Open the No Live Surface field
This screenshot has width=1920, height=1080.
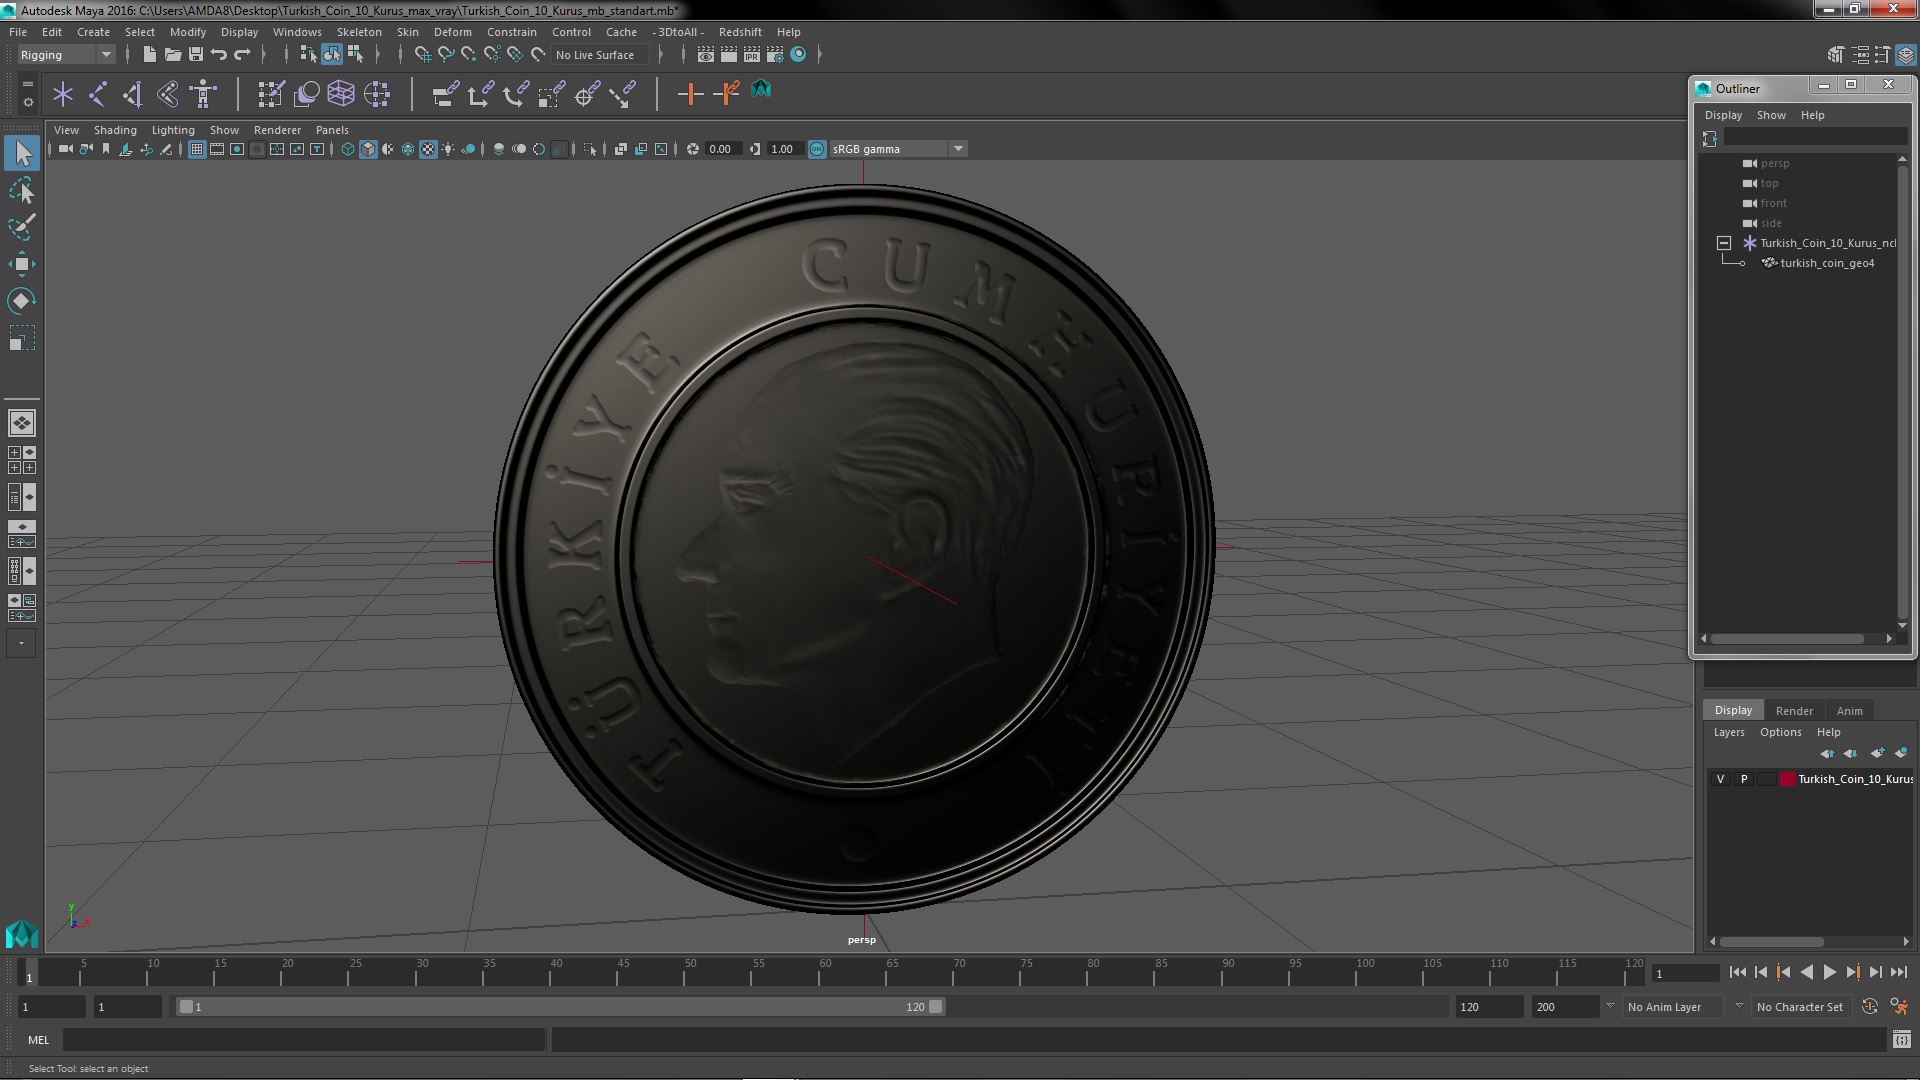[x=598, y=55]
